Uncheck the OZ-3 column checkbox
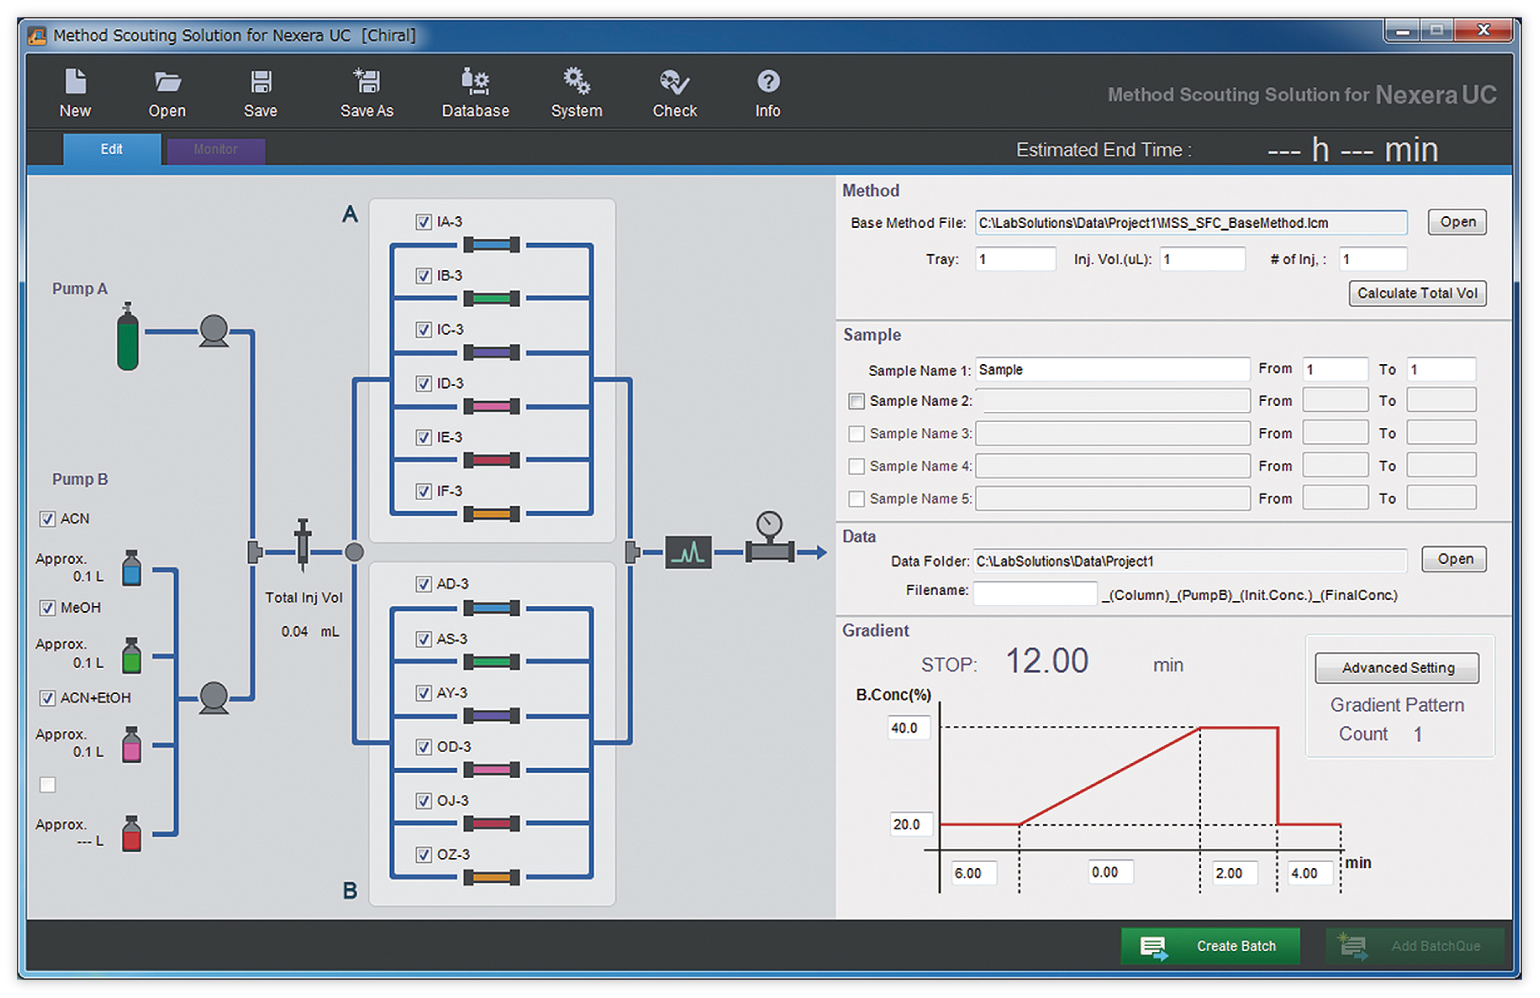This screenshot has width=1540, height=998. click(x=424, y=855)
